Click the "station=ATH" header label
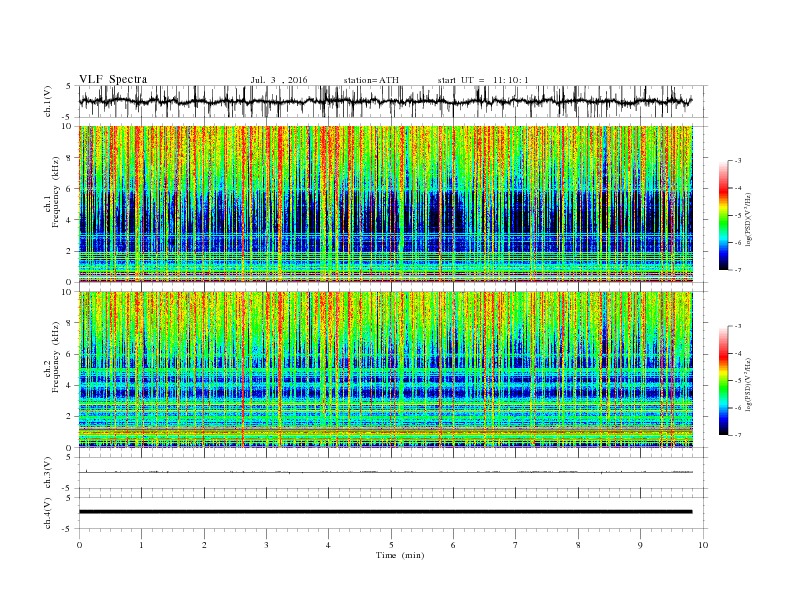This screenshot has height=612, width=792. click(x=371, y=80)
